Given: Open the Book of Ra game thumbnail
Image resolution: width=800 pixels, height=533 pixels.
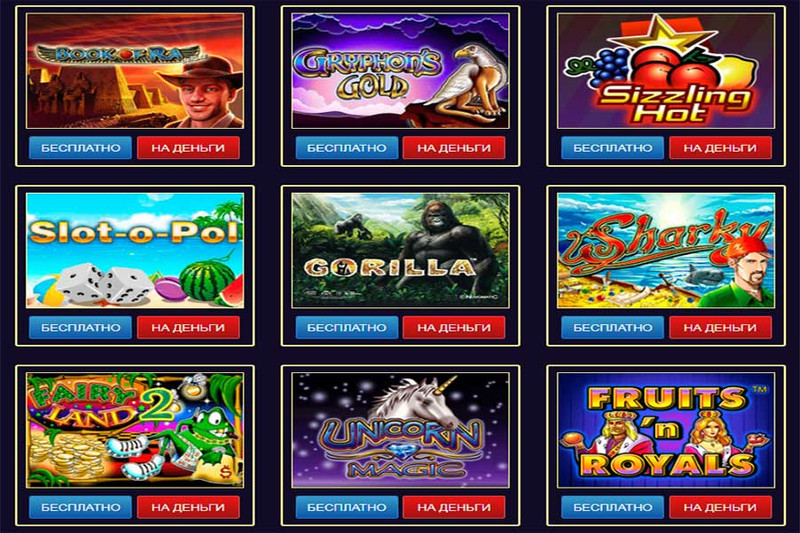Looking at the screenshot, I should (x=135, y=70).
